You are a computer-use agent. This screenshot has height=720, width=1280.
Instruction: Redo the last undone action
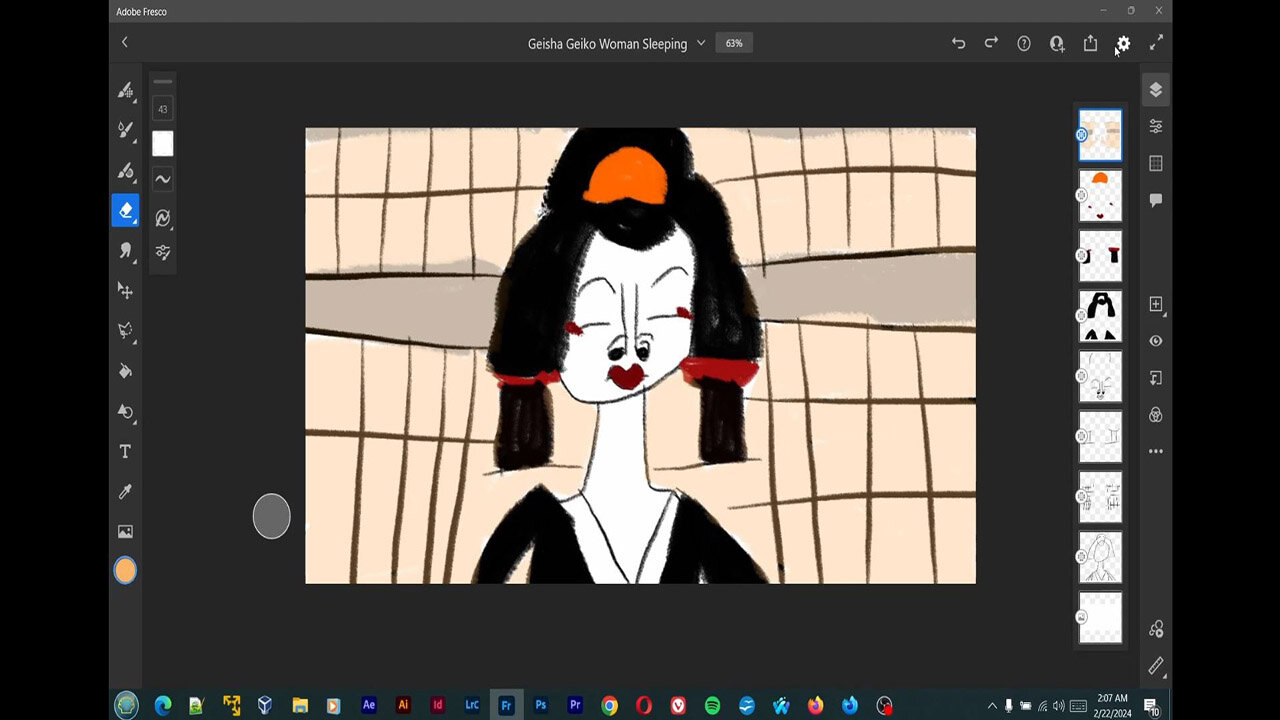click(991, 43)
